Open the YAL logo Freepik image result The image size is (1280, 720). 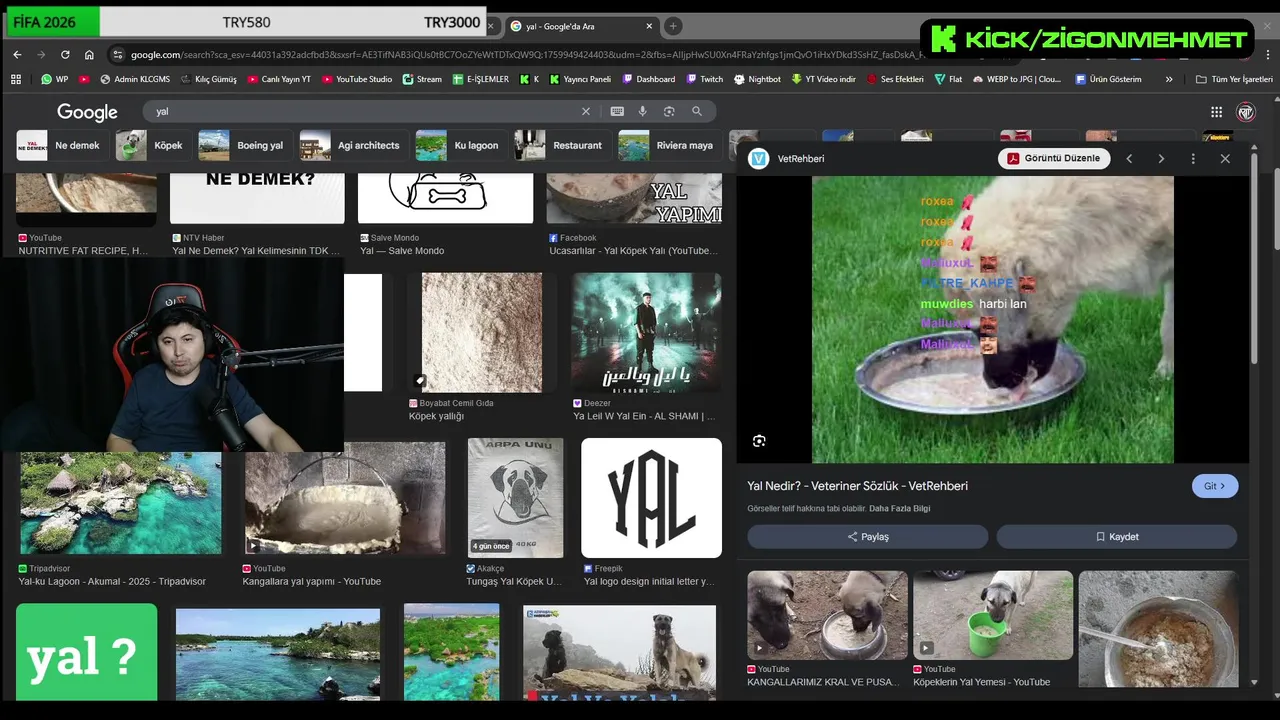pos(651,498)
